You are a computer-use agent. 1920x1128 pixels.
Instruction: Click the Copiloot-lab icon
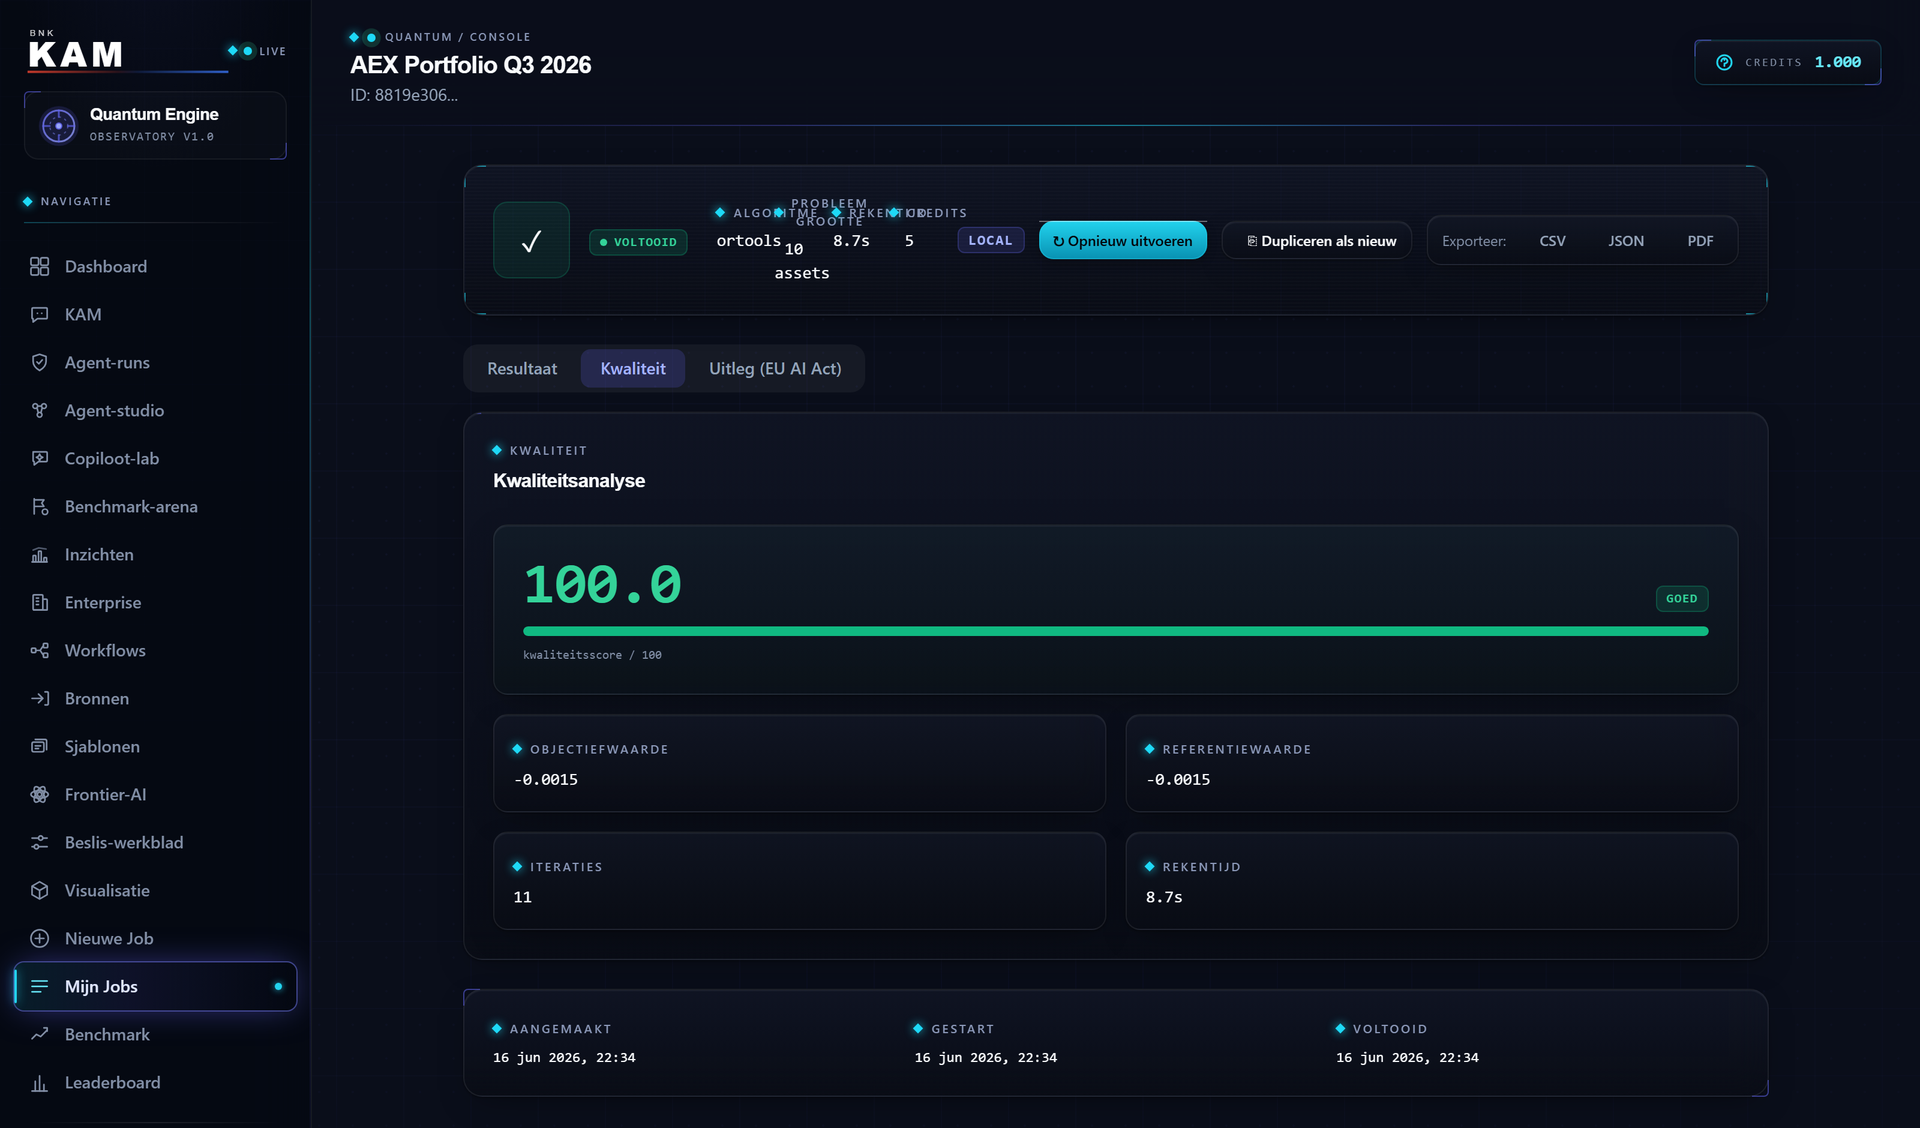tap(39, 459)
